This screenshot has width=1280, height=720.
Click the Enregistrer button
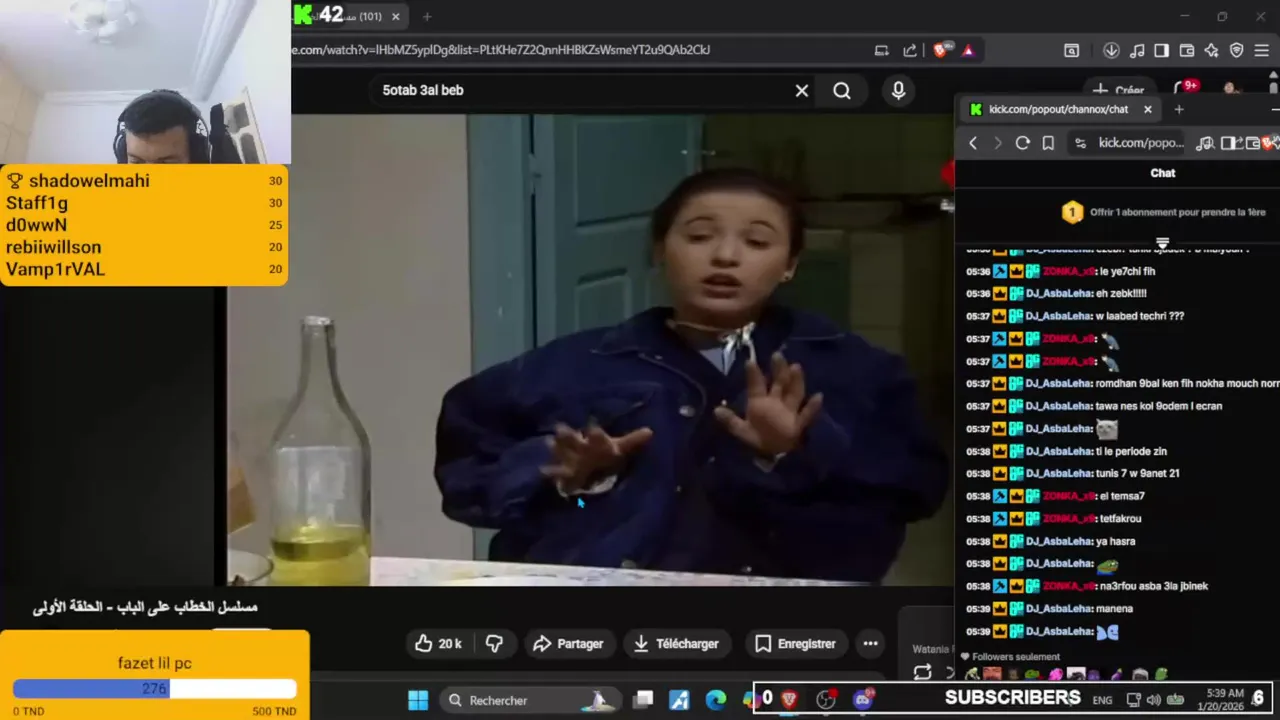coord(795,644)
